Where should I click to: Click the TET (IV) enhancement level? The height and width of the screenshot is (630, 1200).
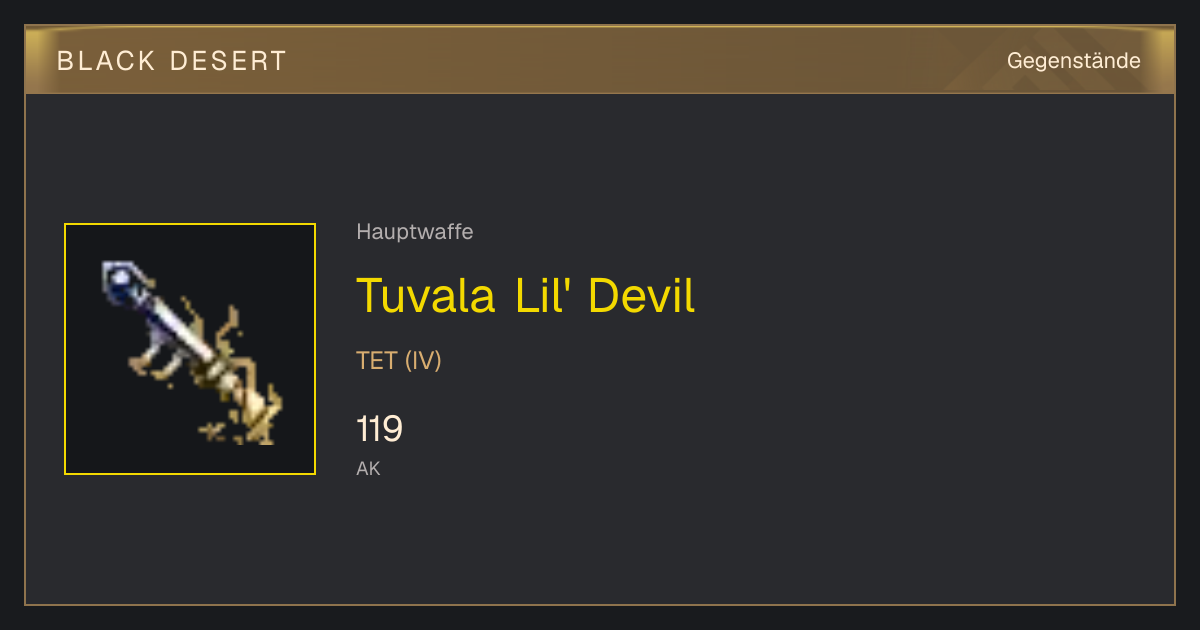399,361
